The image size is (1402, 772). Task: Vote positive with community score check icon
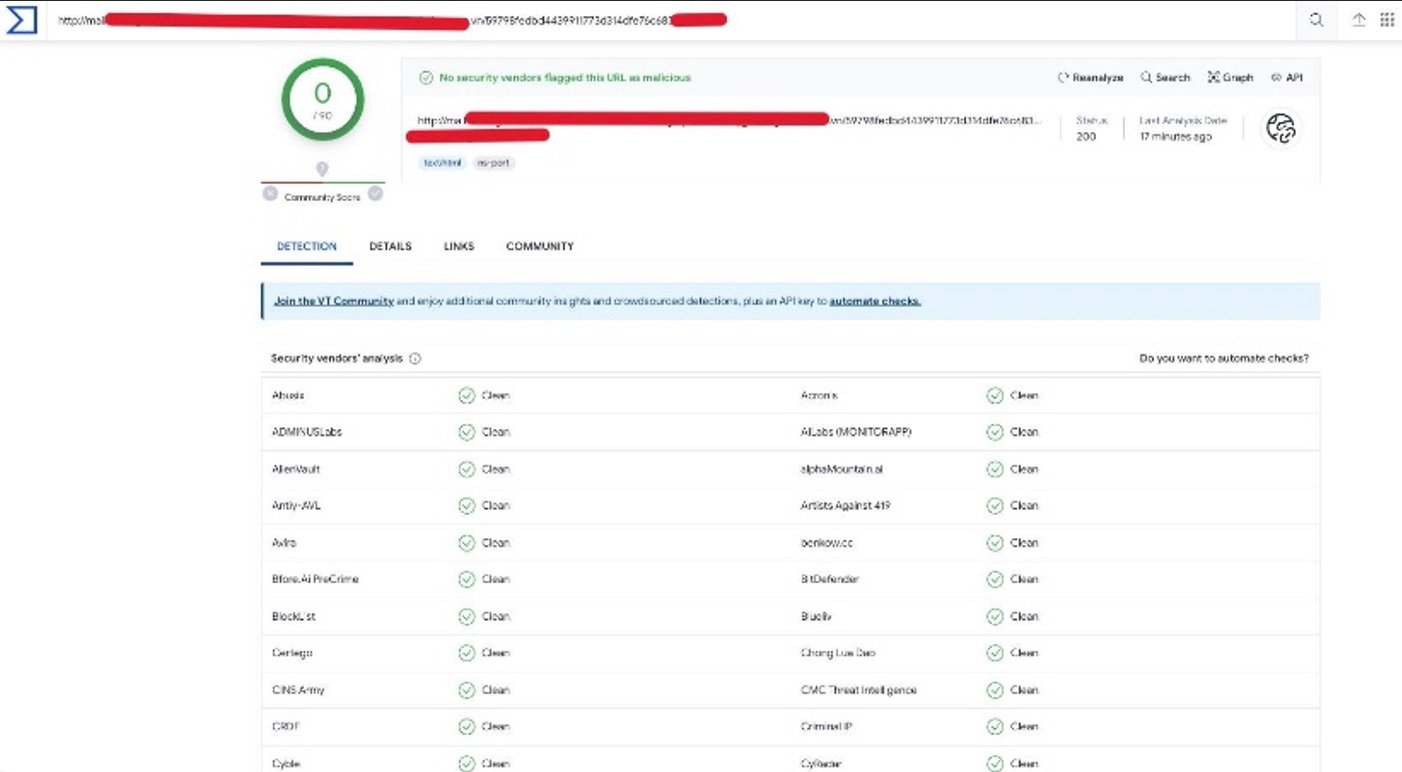375,193
